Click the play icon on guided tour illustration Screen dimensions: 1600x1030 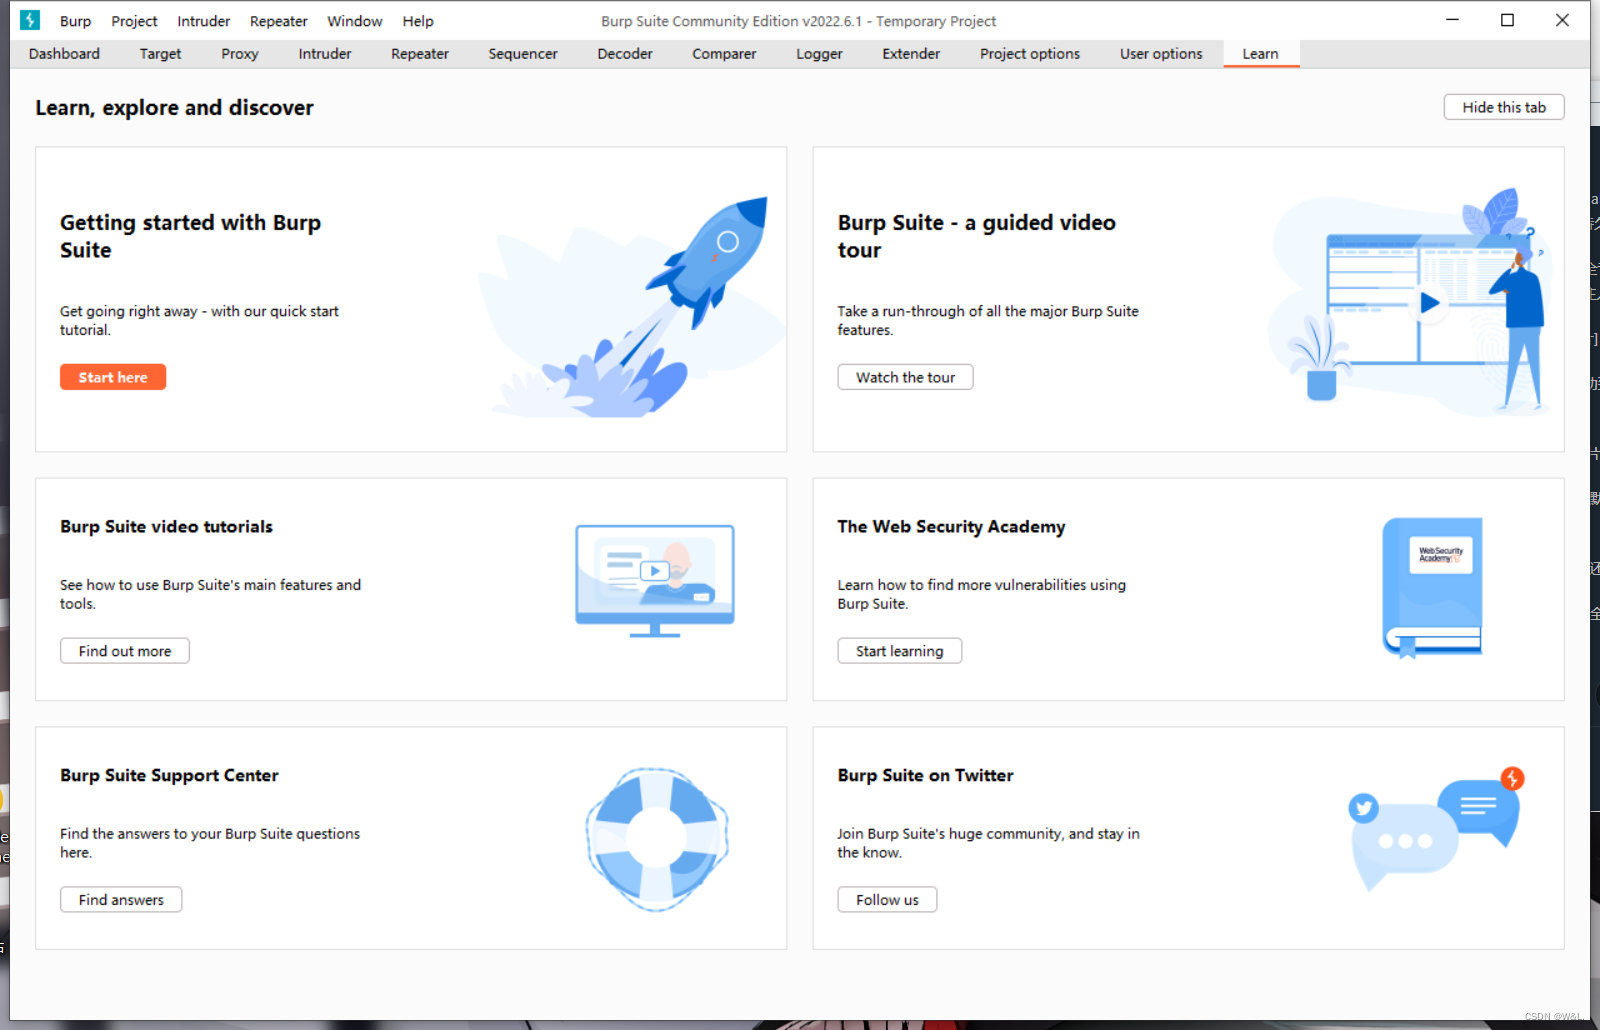1430,302
